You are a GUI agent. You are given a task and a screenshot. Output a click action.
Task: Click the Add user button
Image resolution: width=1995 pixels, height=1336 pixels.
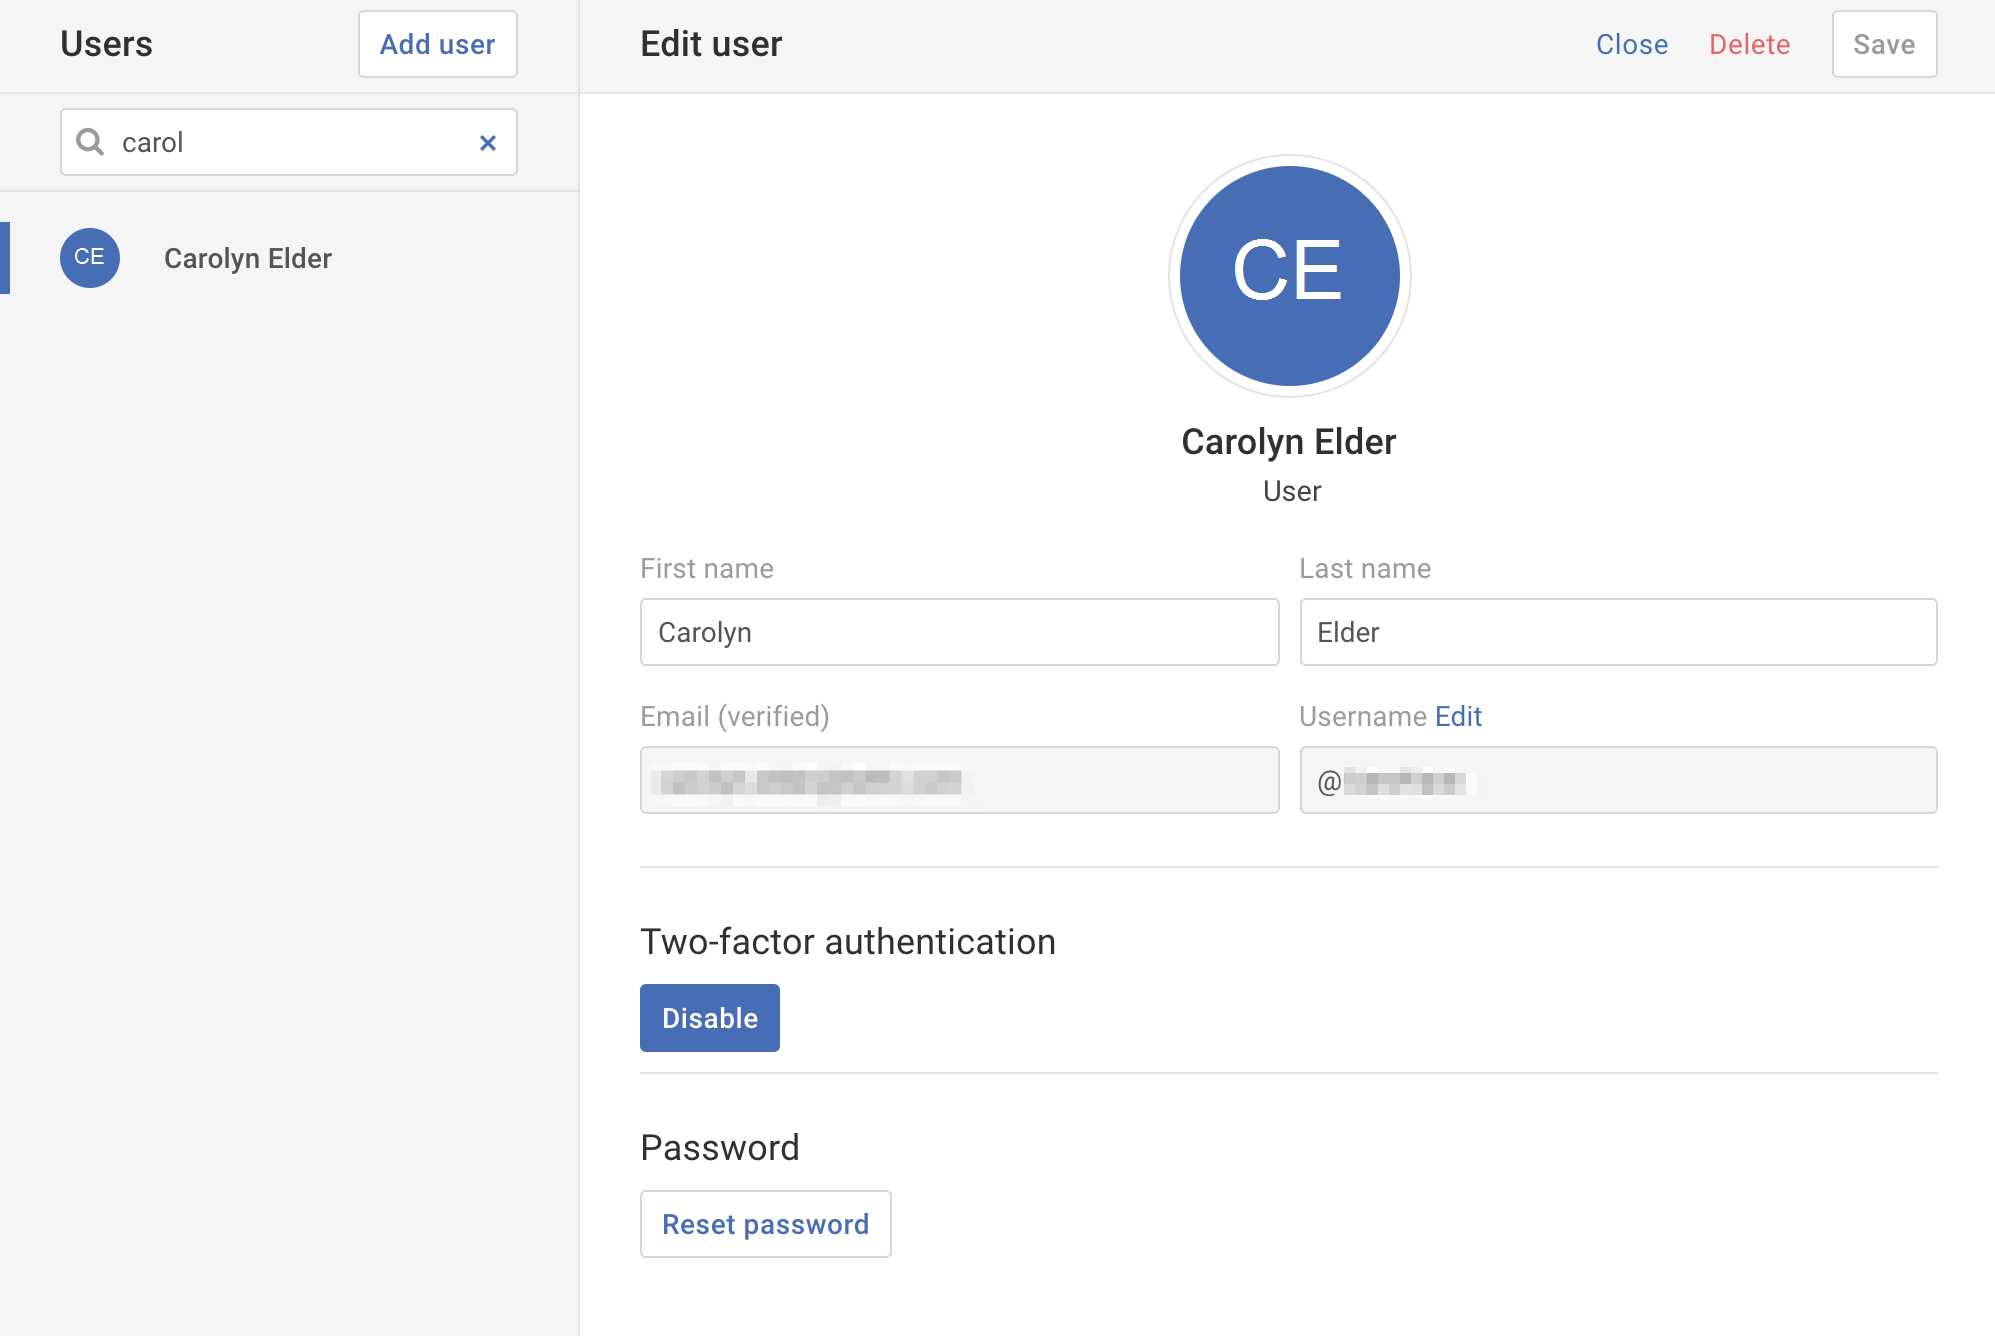pyautogui.click(x=437, y=44)
